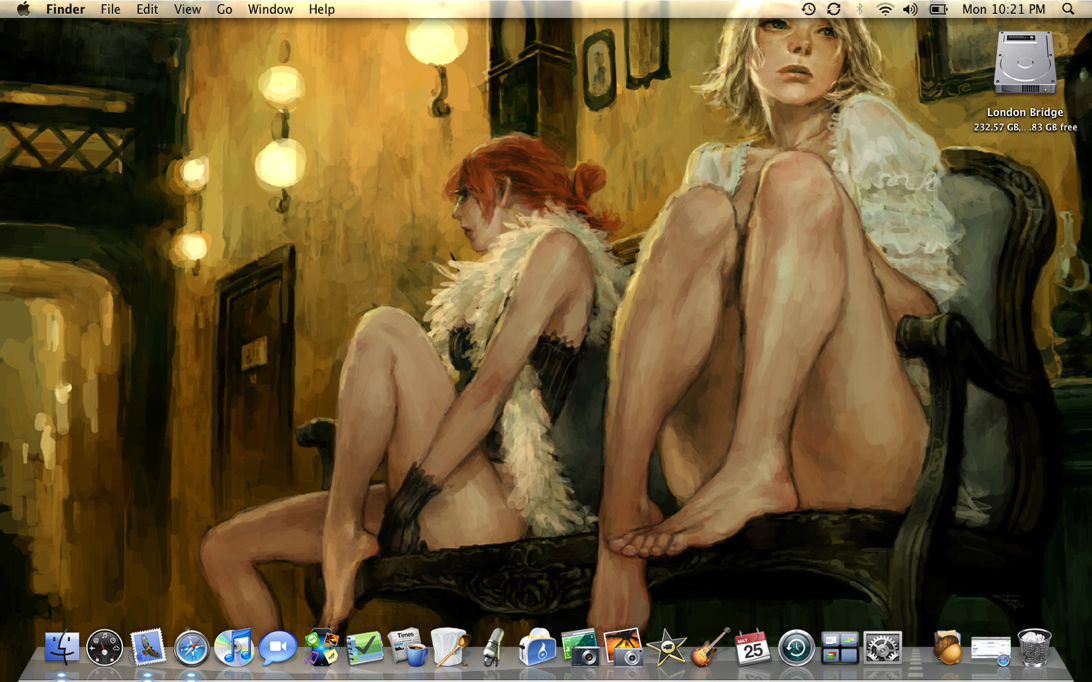Open the Help menu
Image resolution: width=1092 pixels, height=682 pixels.
(322, 9)
